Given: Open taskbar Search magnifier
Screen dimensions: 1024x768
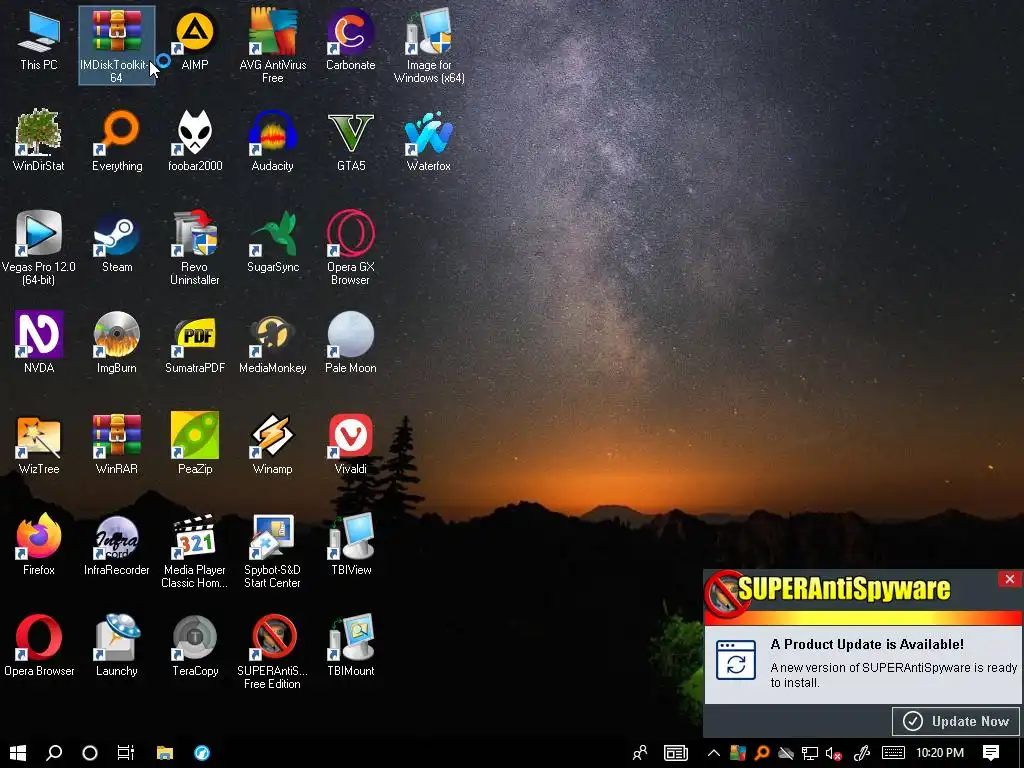Looking at the screenshot, I should (x=54, y=753).
